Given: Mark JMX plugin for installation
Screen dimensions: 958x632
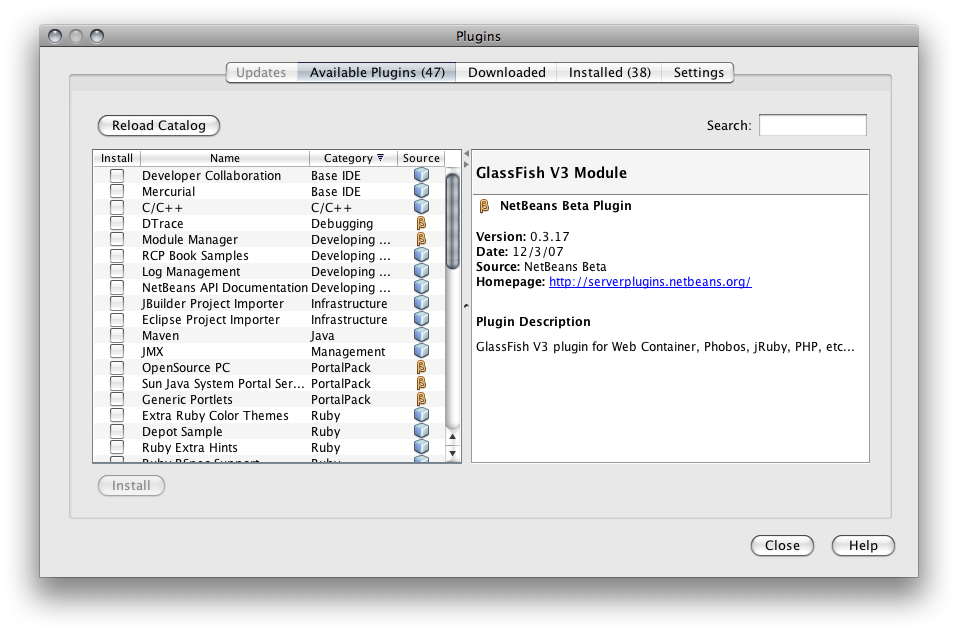Looking at the screenshot, I should (117, 351).
